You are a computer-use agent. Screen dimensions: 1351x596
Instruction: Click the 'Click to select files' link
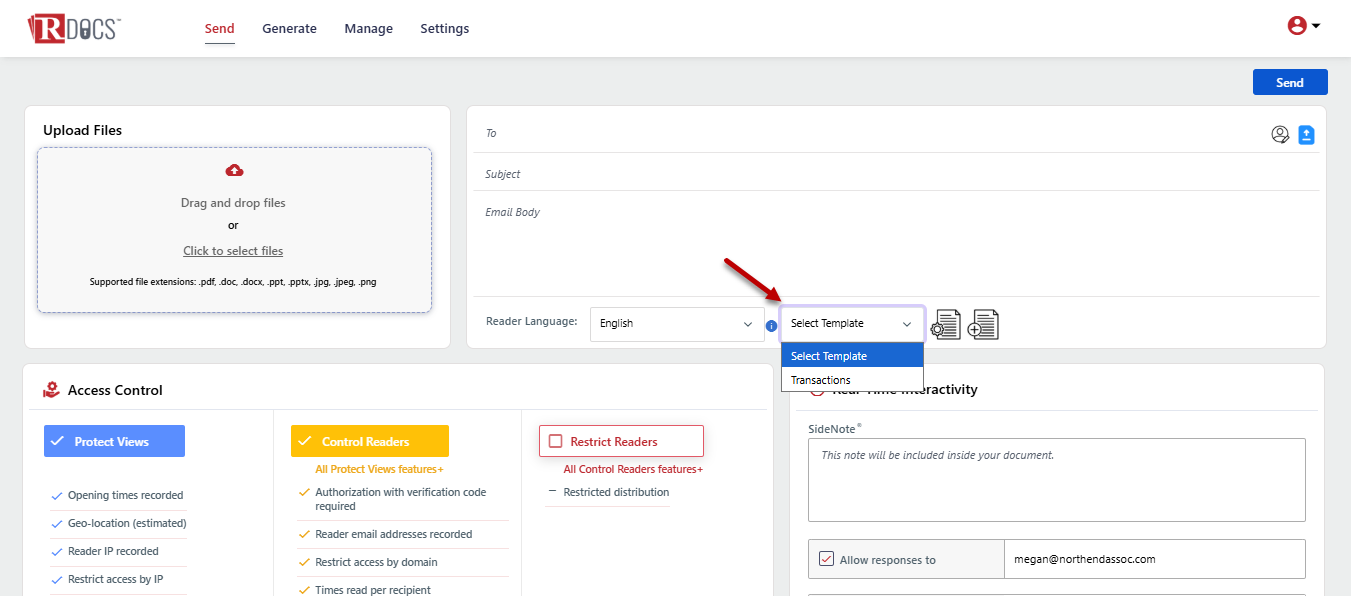pyautogui.click(x=233, y=251)
